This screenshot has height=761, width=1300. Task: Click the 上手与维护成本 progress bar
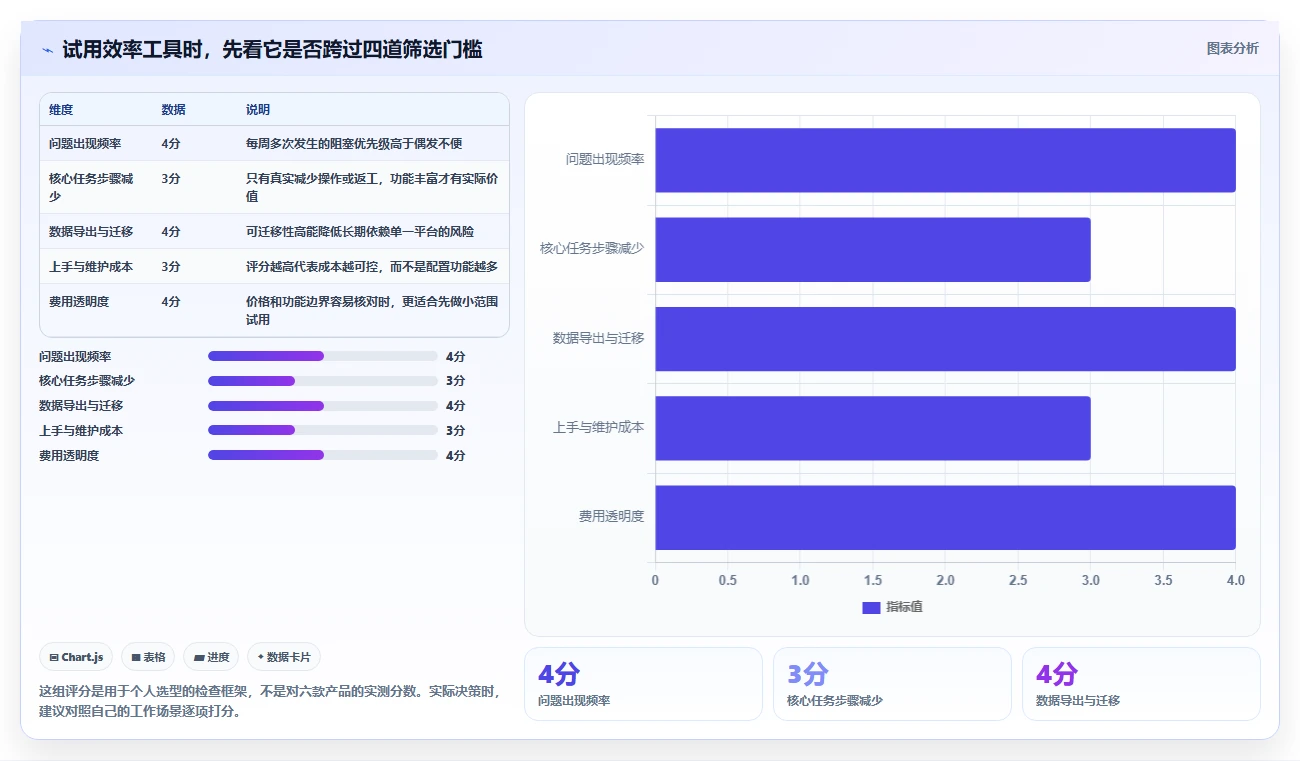pos(323,430)
